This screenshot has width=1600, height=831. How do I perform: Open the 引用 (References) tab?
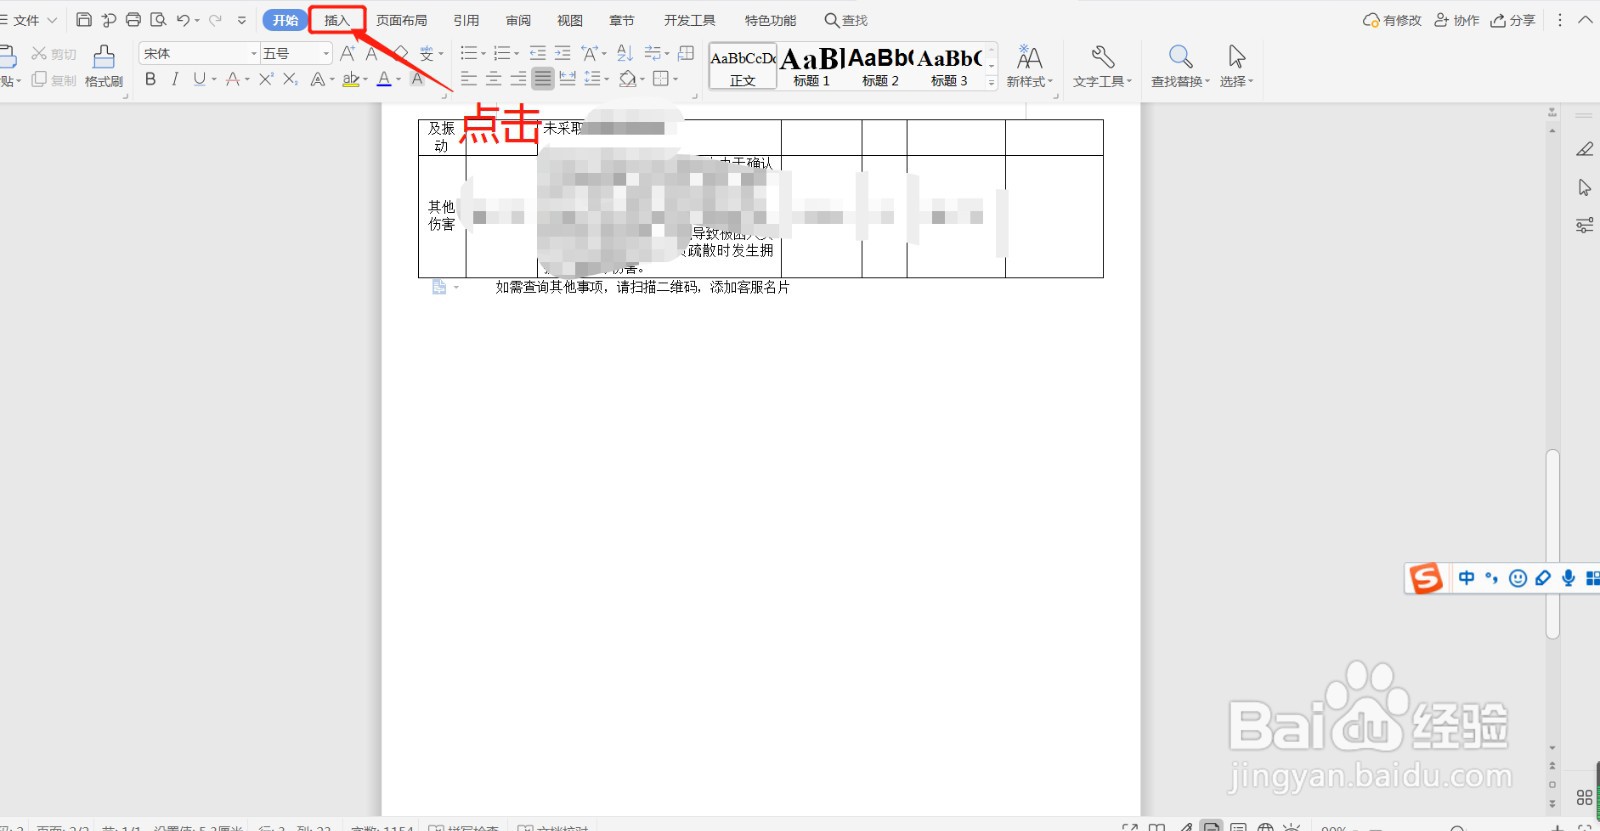pos(466,20)
